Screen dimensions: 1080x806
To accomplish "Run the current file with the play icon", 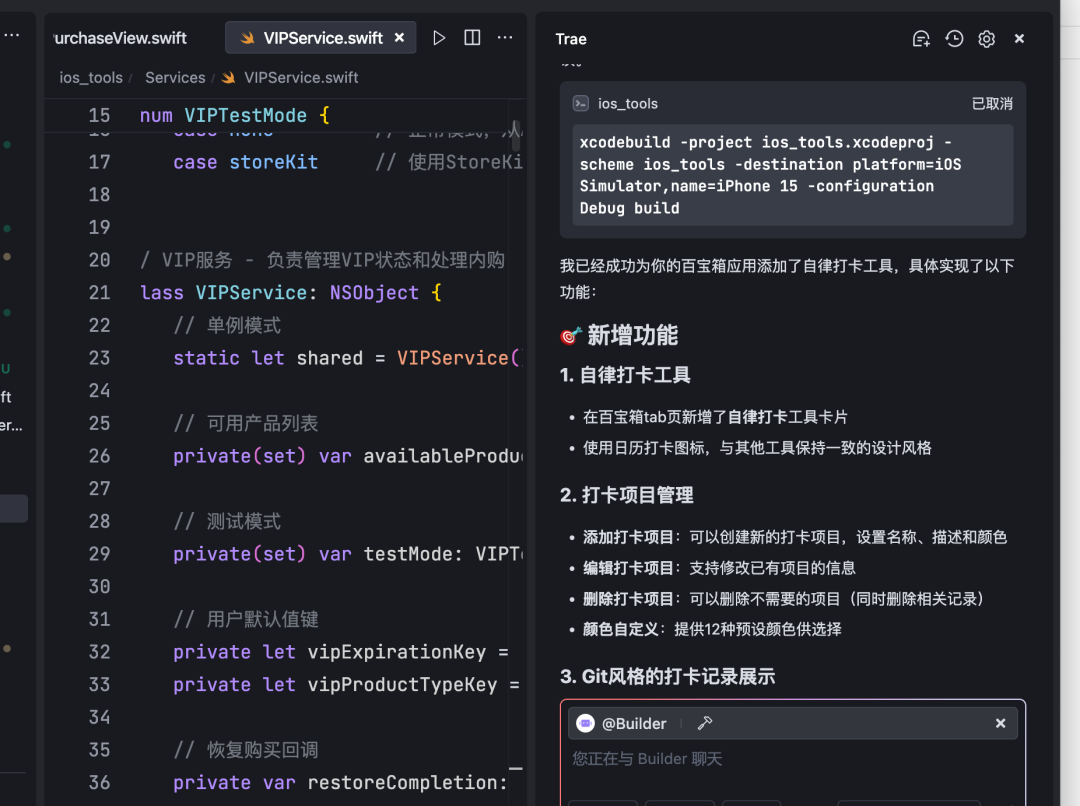I will click(x=439, y=38).
